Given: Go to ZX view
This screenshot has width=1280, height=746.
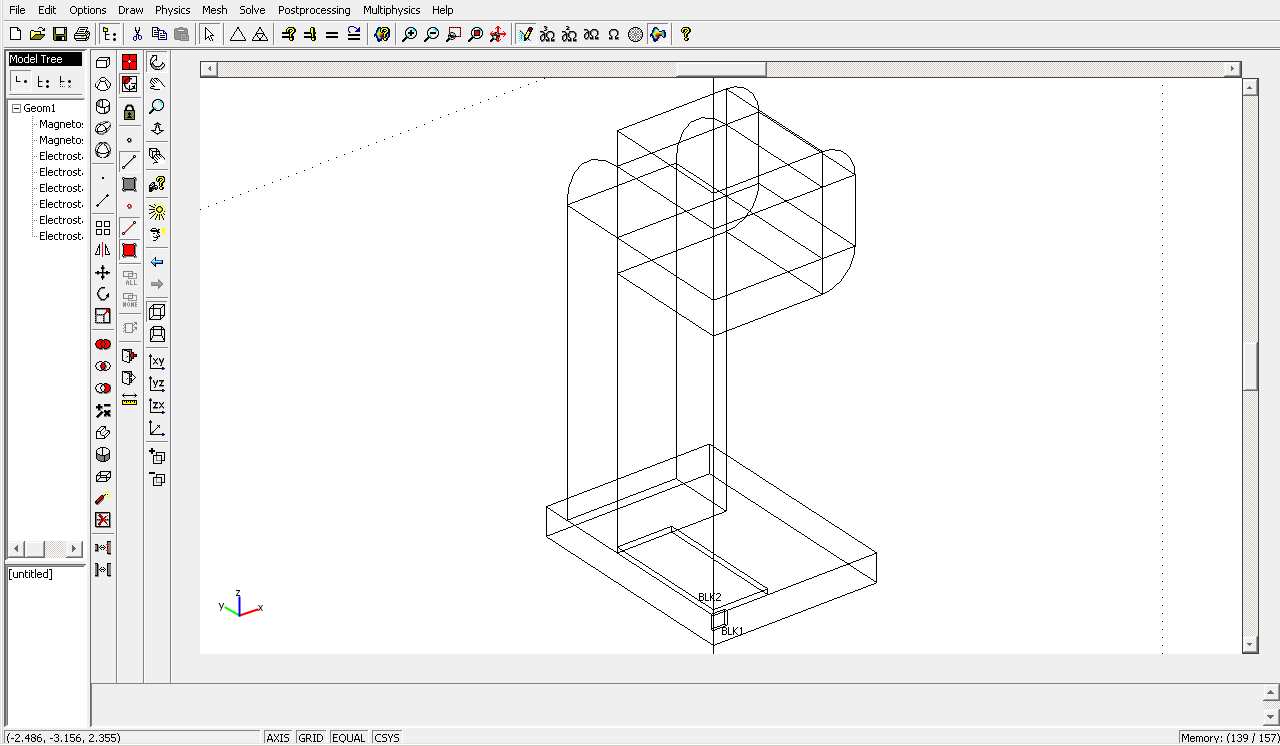Looking at the screenshot, I should tap(157, 406).
